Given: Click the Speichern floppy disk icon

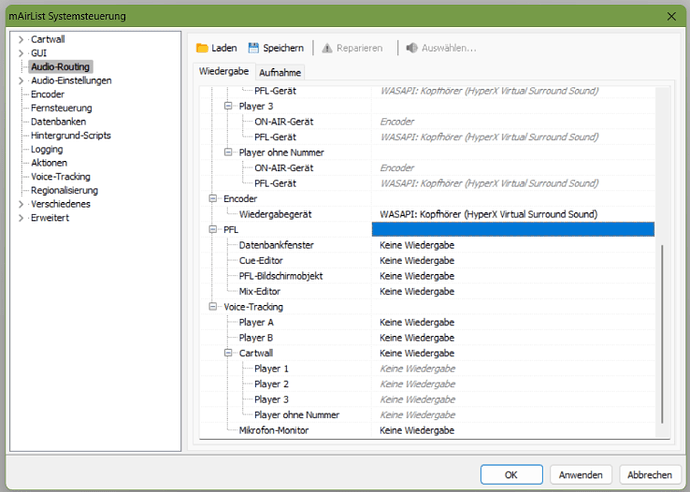Looking at the screenshot, I should (253, 48).
